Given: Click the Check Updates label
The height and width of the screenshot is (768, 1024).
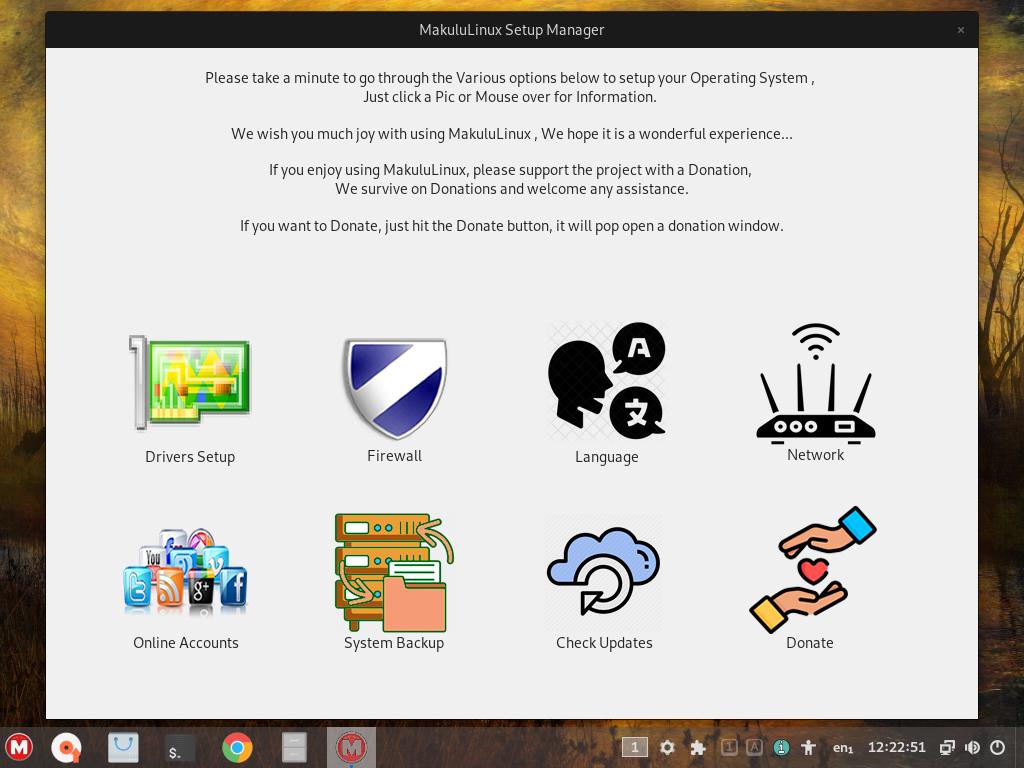Looking at the screenshot, I should pyautogui.click(x=604, y=643).
